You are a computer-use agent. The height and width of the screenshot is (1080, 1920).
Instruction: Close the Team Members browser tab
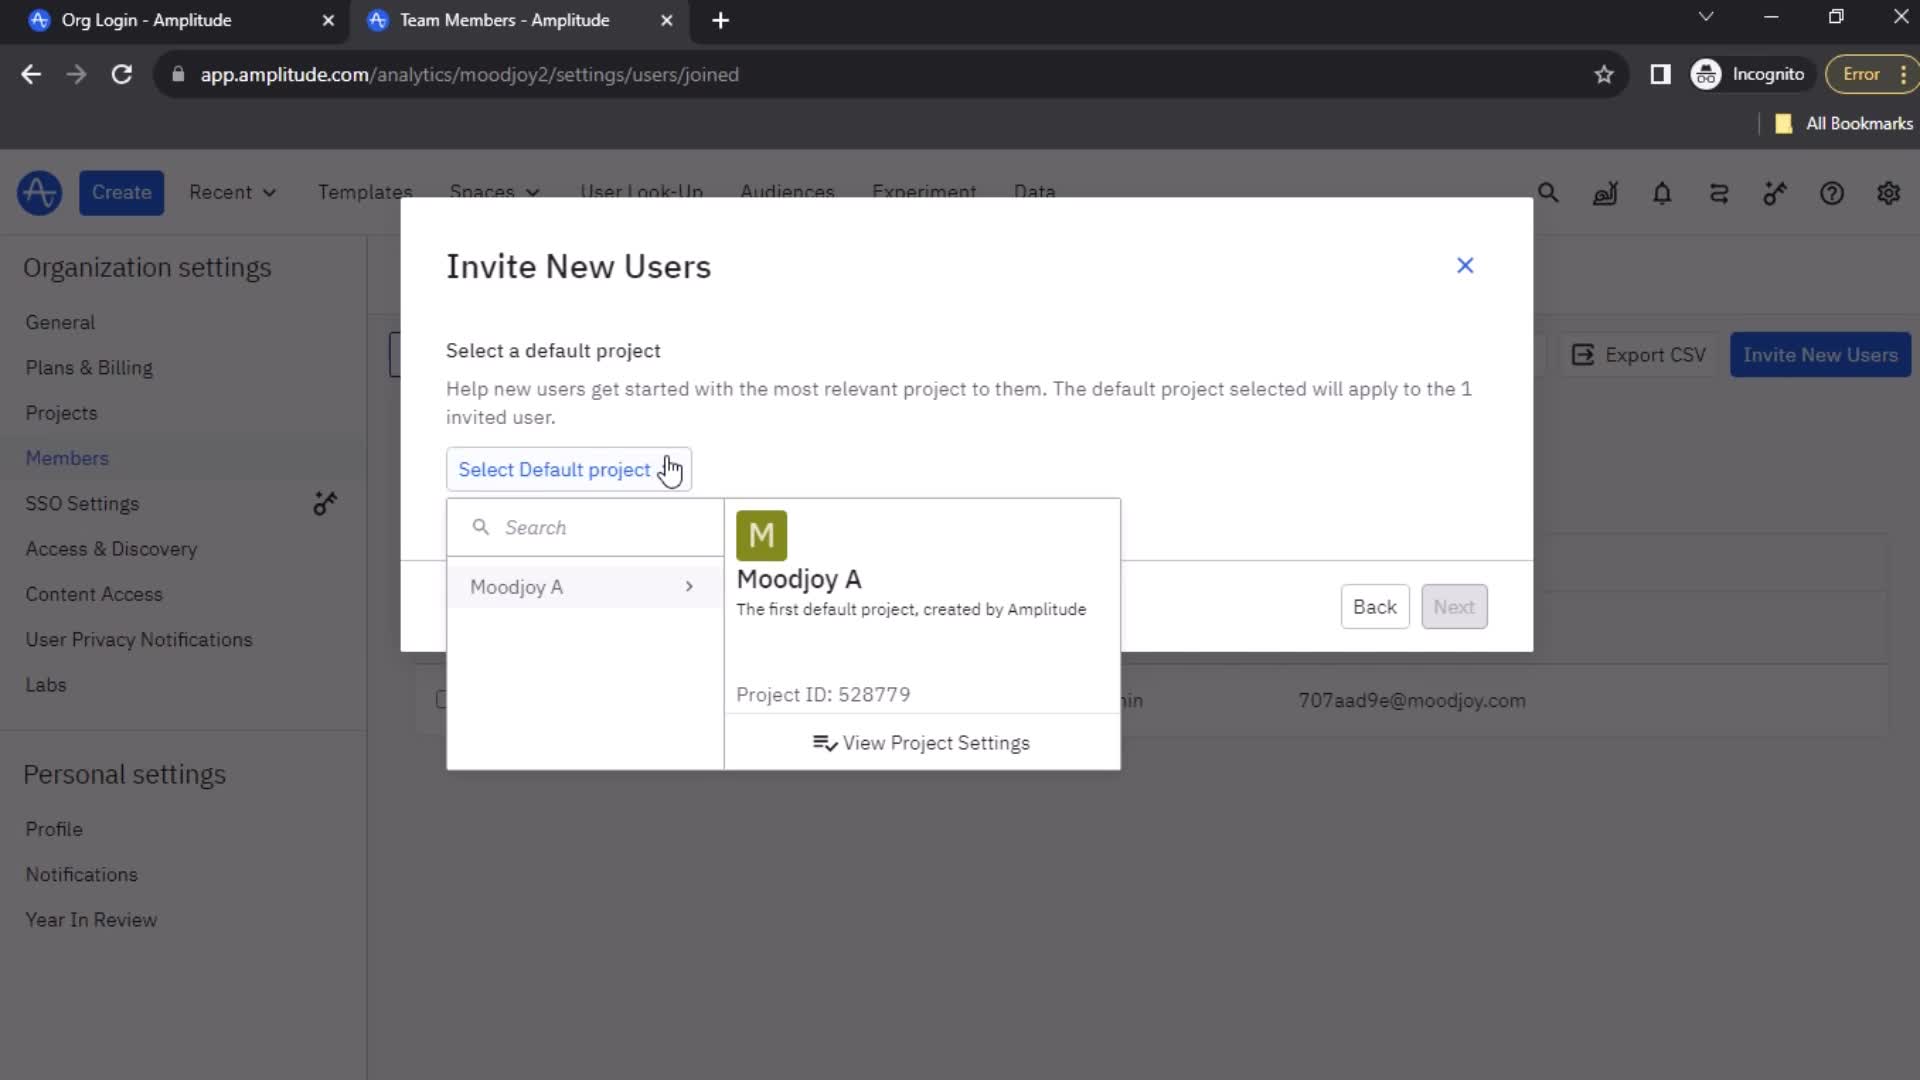(667, 20)
